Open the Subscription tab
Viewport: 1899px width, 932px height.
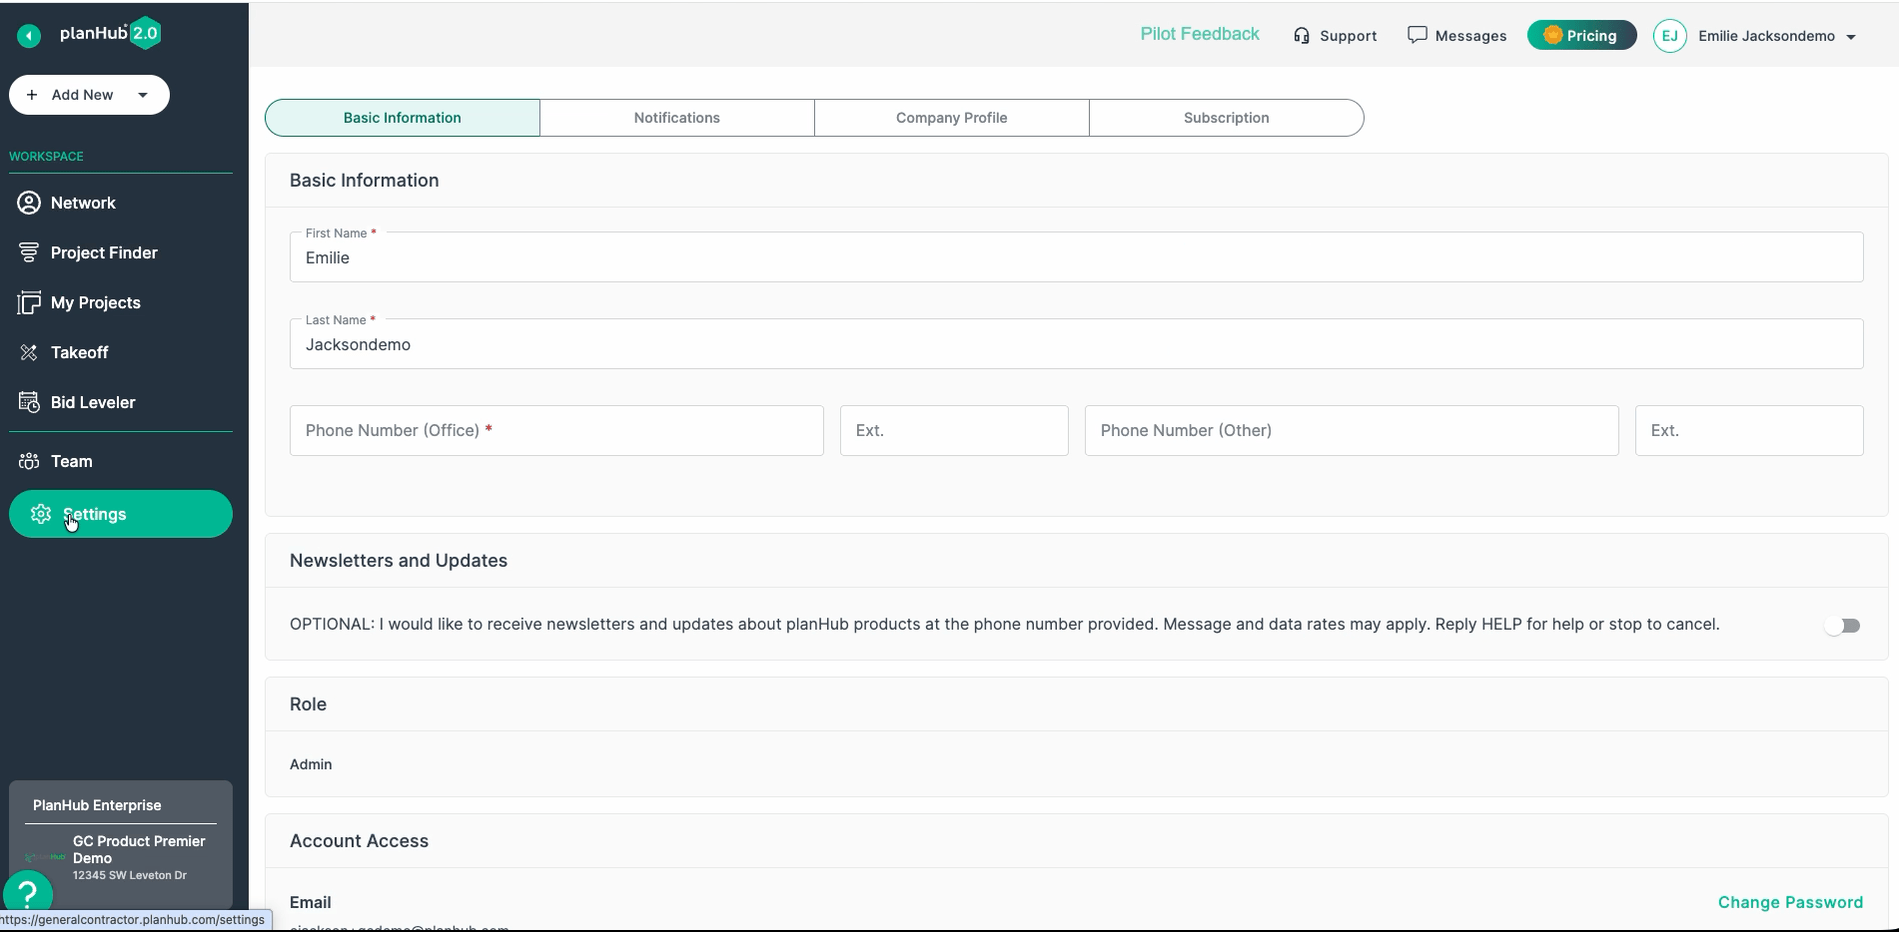pyautogui.click(x=1226, y=118)
